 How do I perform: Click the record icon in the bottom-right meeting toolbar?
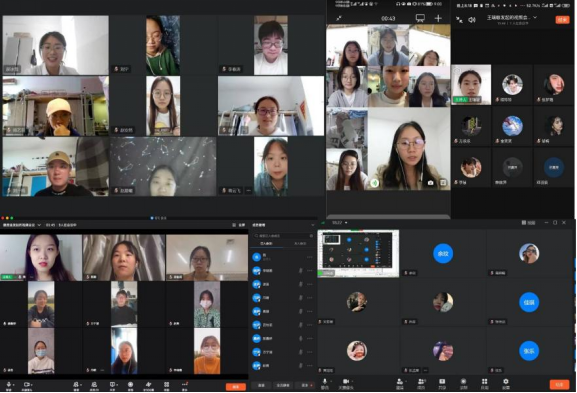click(x=464, y=382)
